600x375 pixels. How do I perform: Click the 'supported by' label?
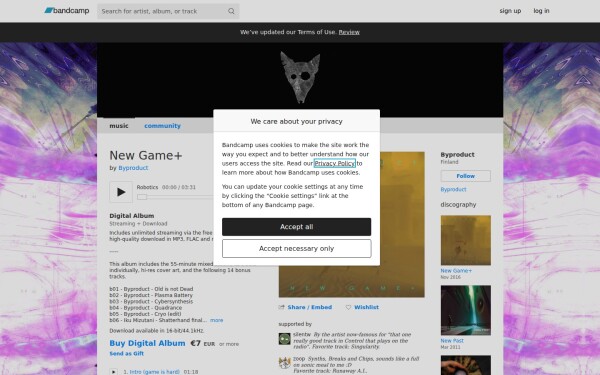click(295, 324)
